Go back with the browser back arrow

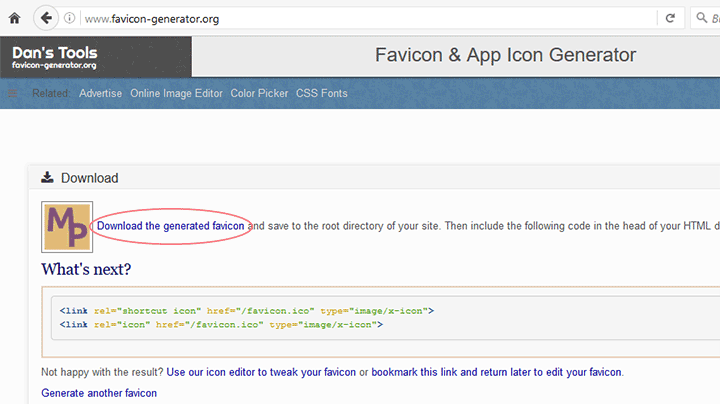point(46,18)
